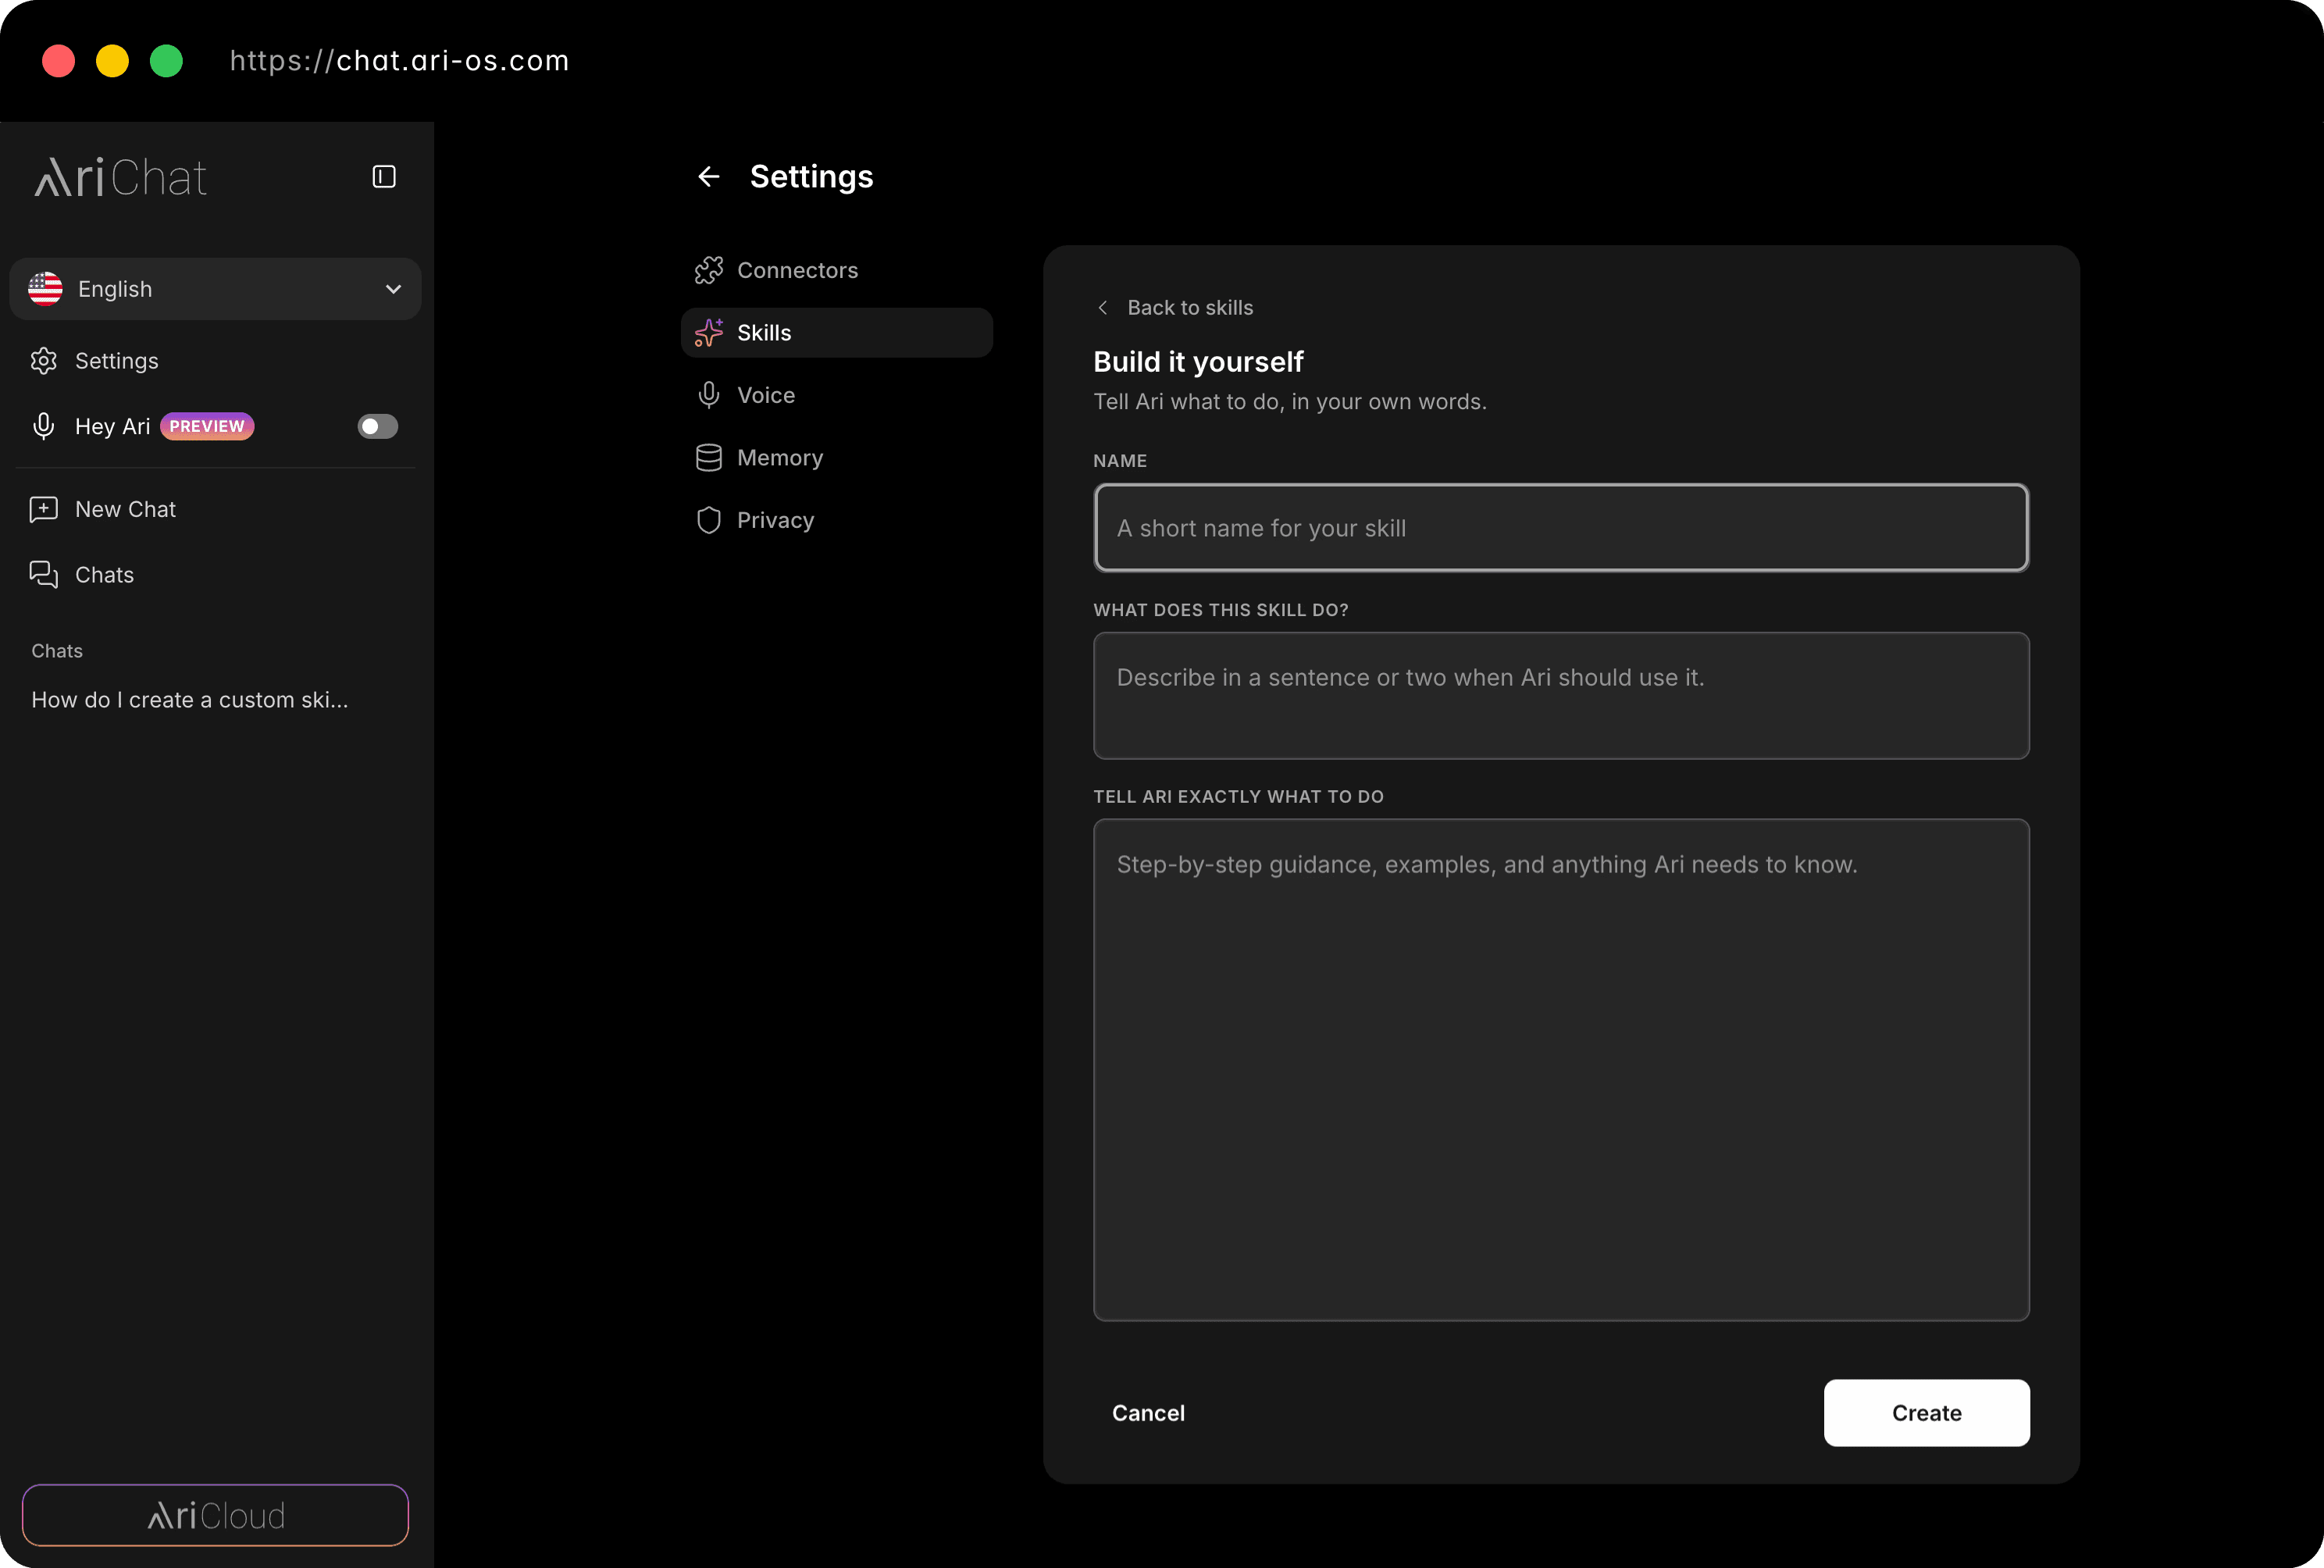Open the AriCloud button
Screen dimensions: 2324x1568
click(x=215, y=1515)
